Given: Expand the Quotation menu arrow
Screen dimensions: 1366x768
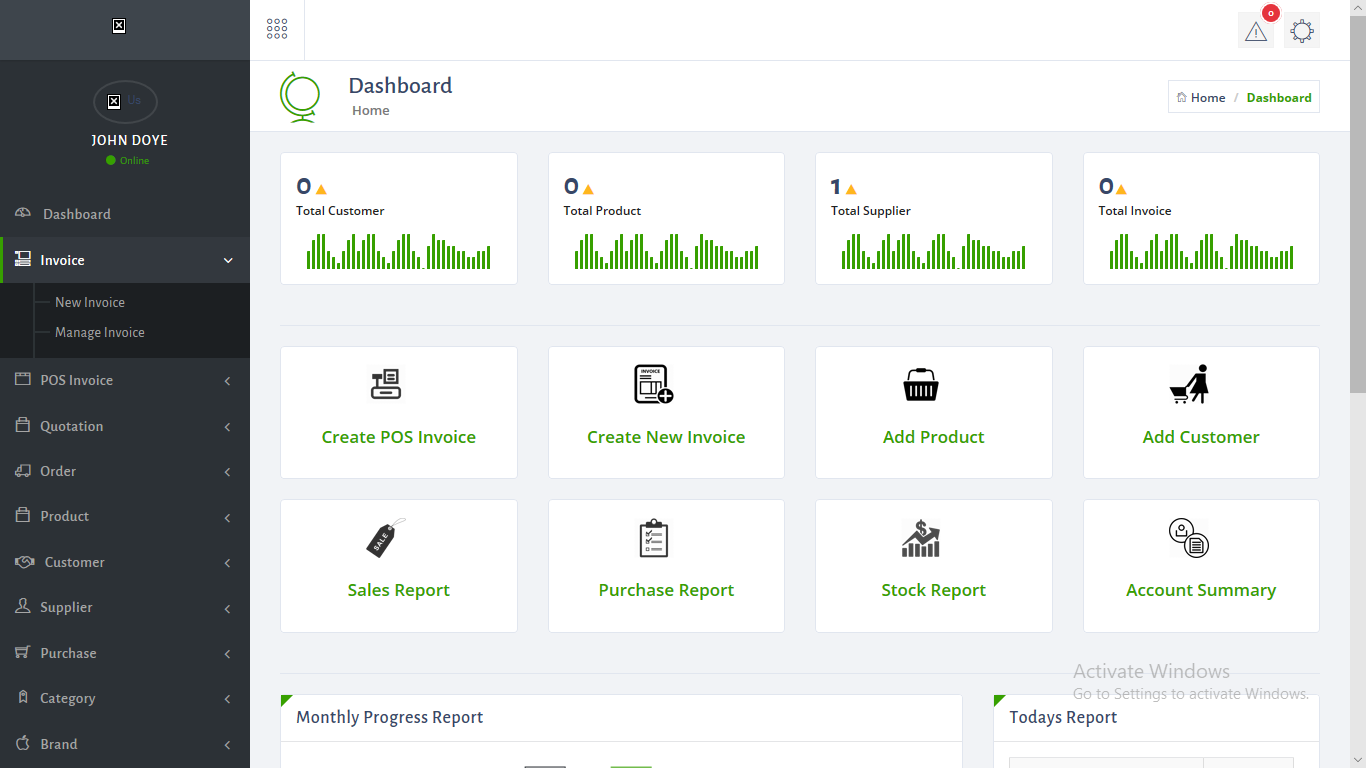Looking at the screenshot, I should pyautogui.click(x=227, y=427).
